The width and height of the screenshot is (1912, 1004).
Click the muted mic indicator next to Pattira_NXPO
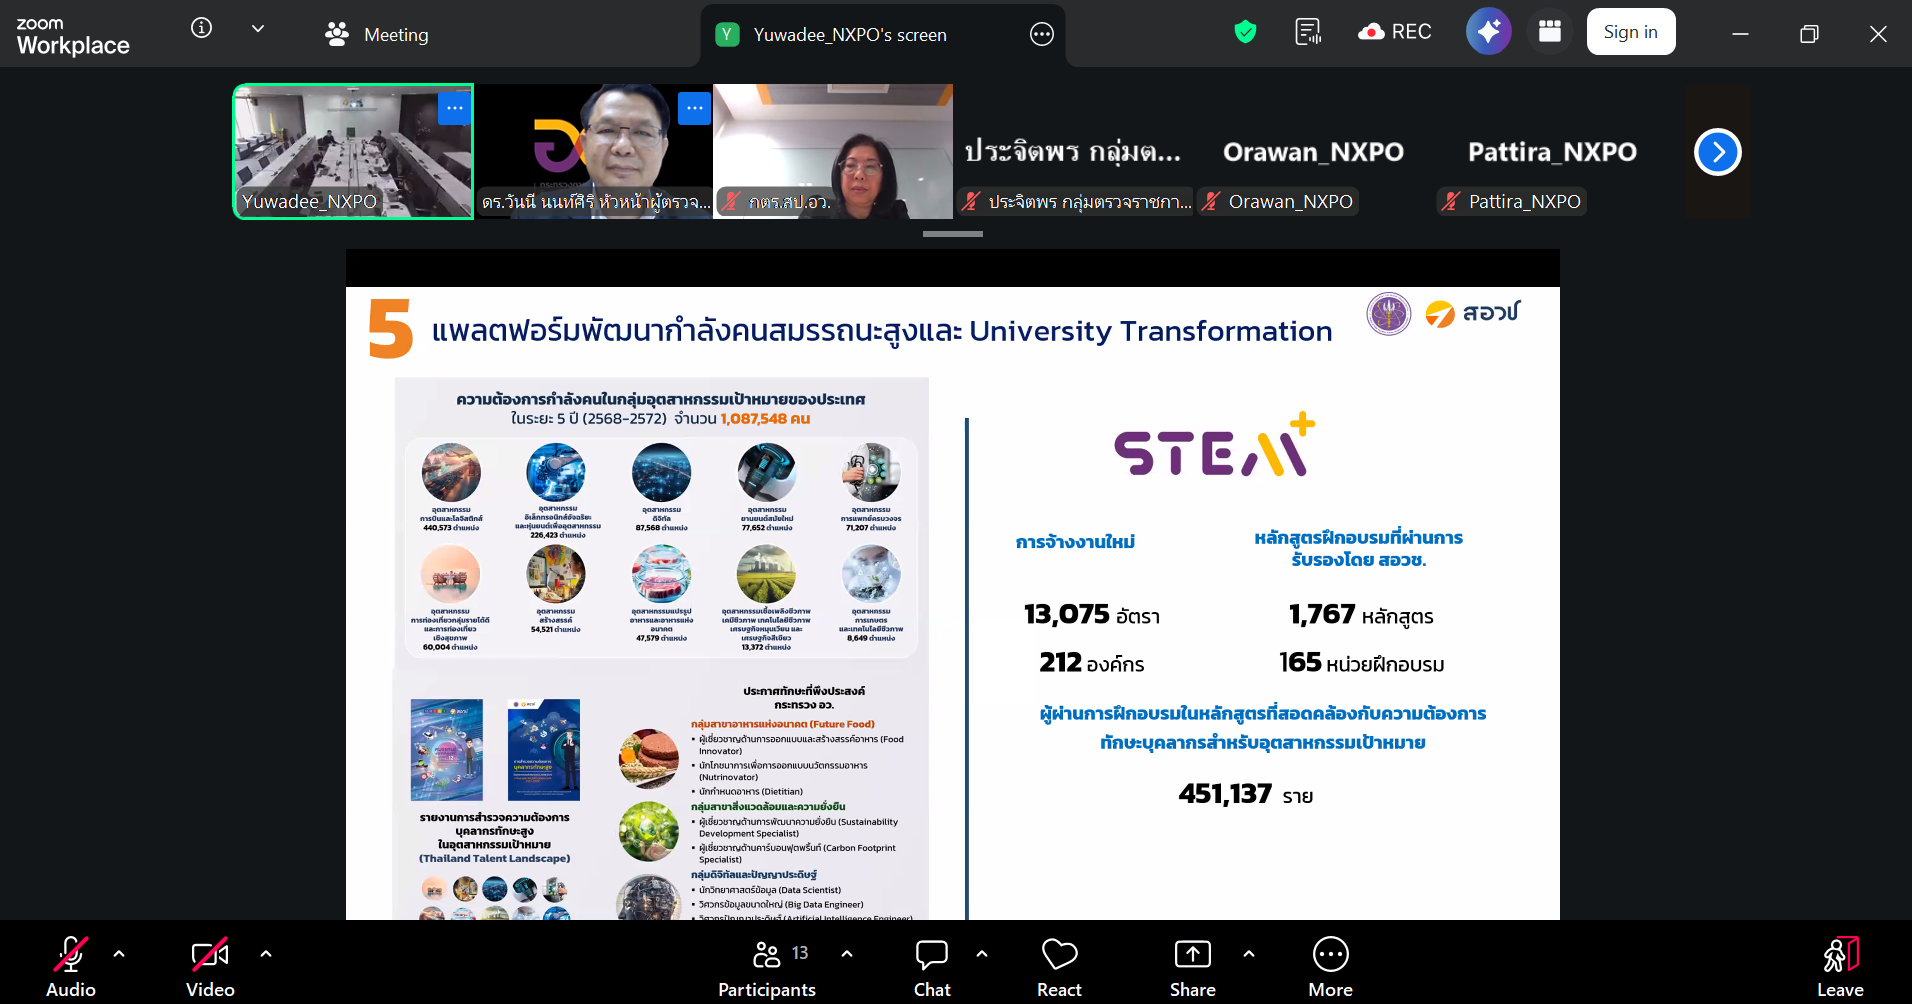click(1449, 201)
